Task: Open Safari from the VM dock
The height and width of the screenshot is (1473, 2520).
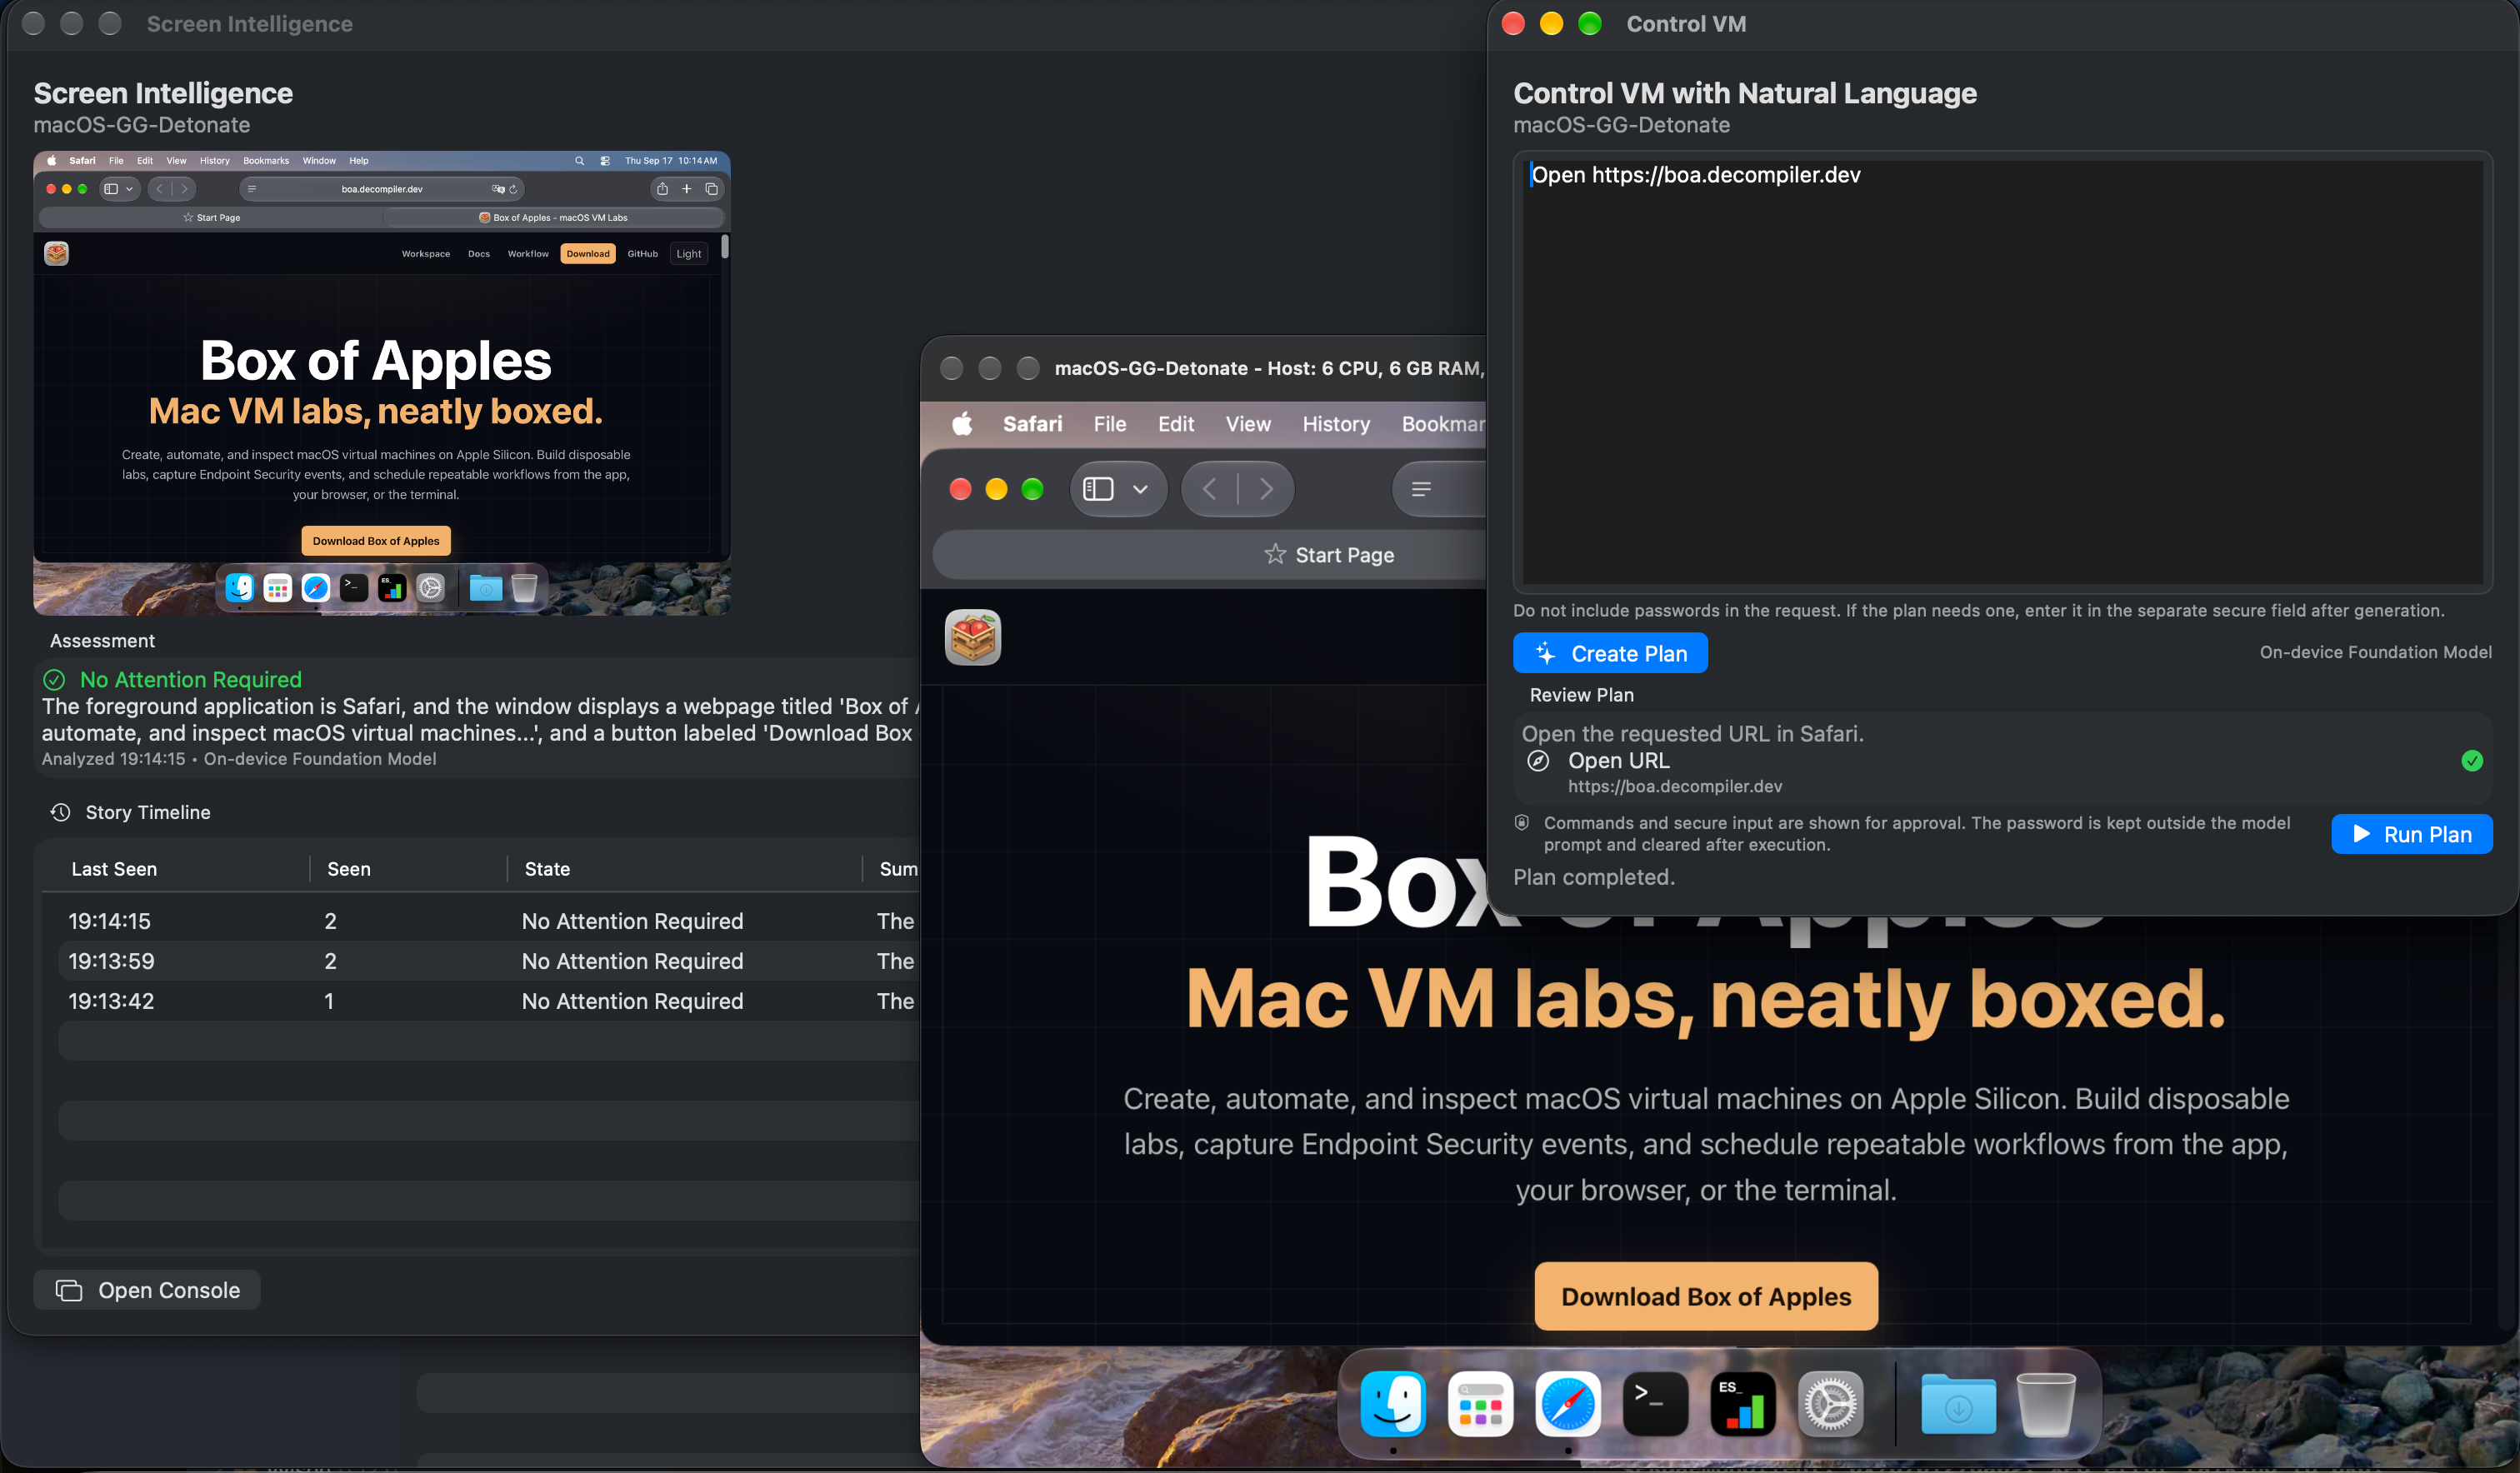Action: (1568, 1404)
